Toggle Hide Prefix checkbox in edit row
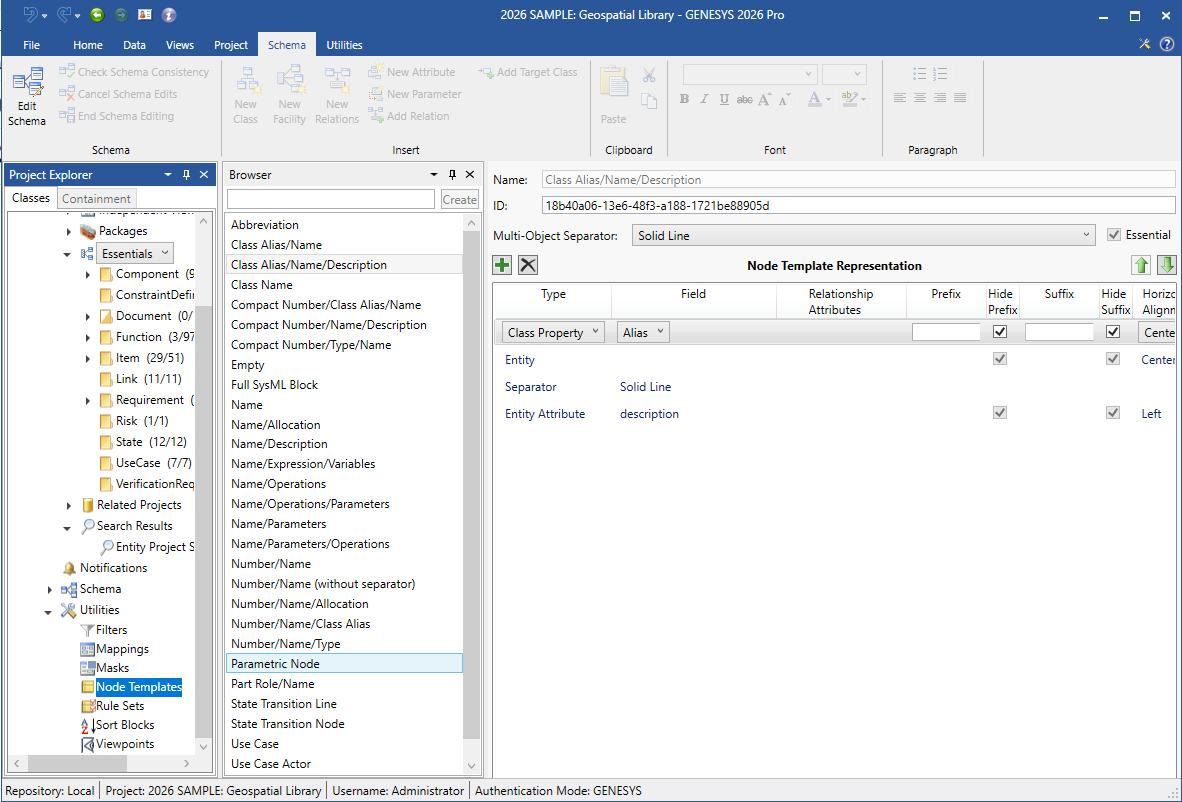Image resolution: width=1182 pixels, height=802 pixels. point(999,332)
